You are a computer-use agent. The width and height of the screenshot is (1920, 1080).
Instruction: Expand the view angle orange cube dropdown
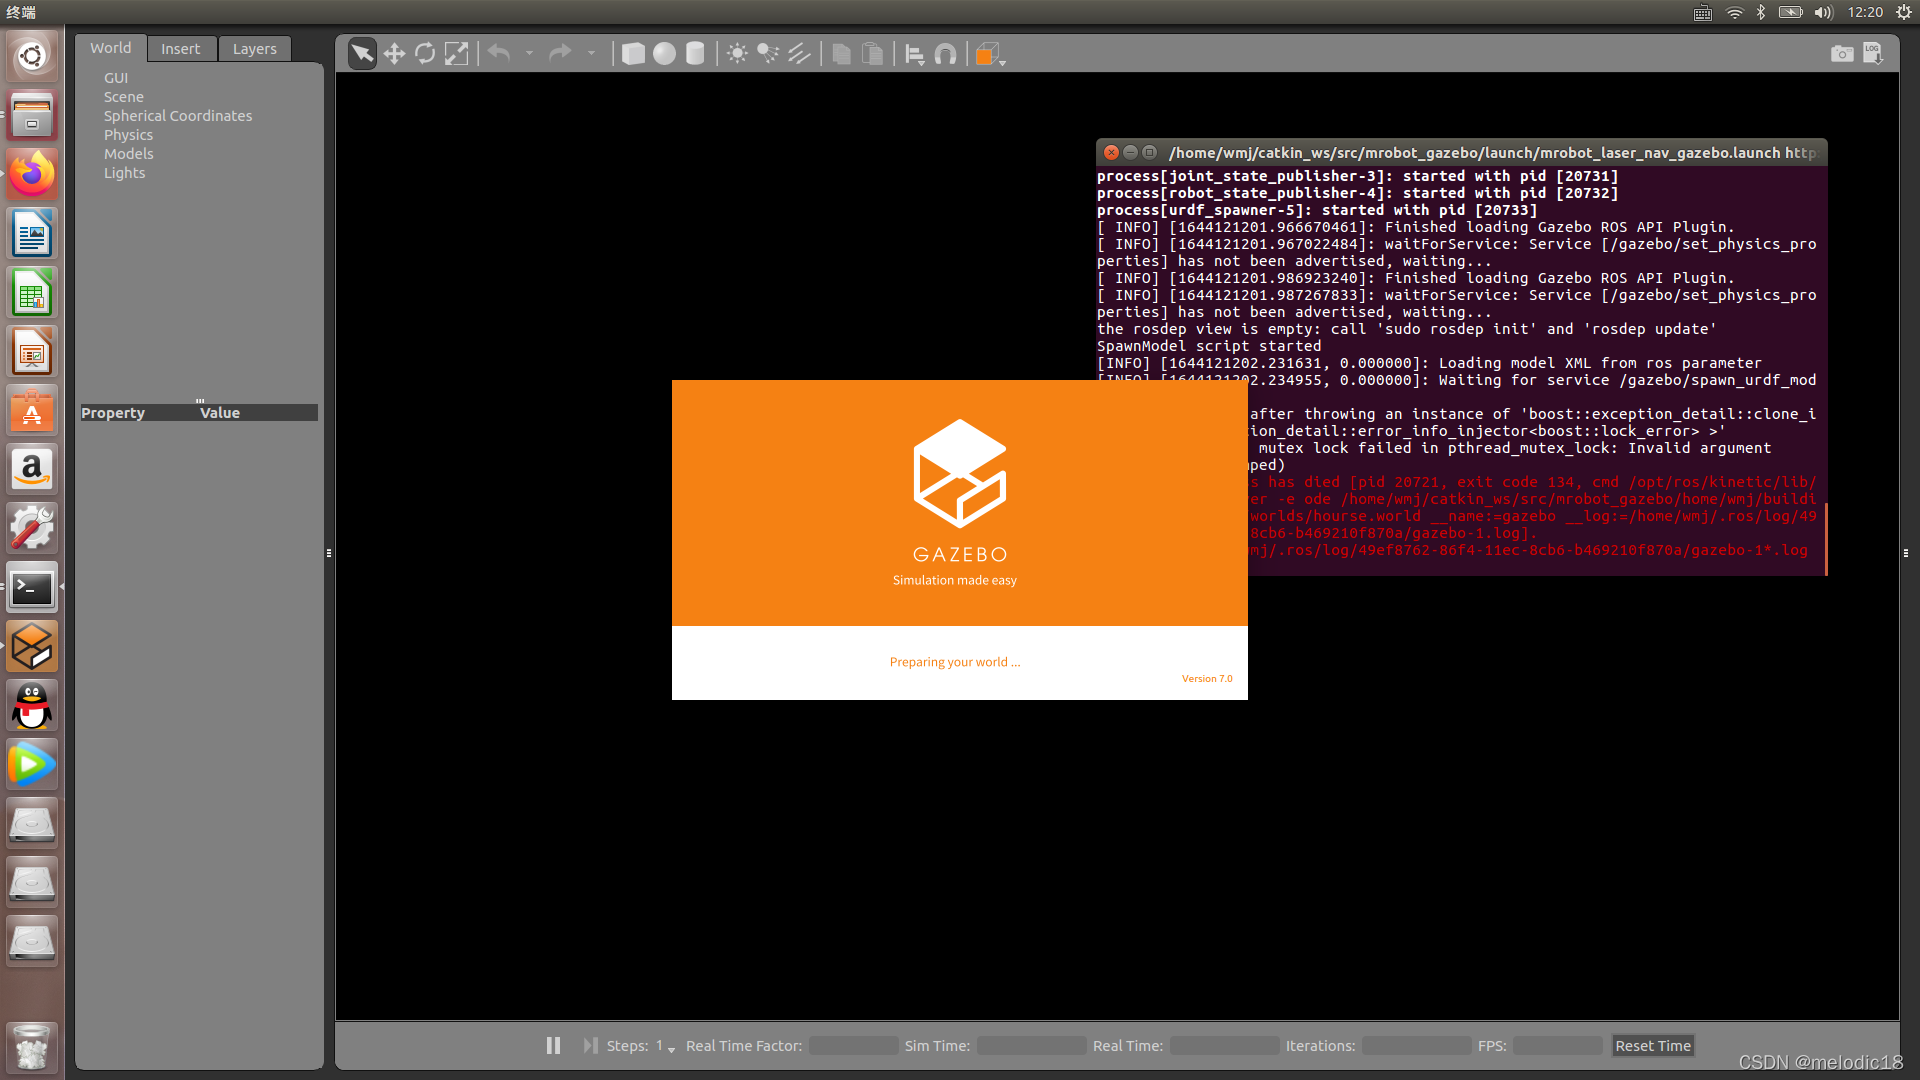pos(1002,61)
